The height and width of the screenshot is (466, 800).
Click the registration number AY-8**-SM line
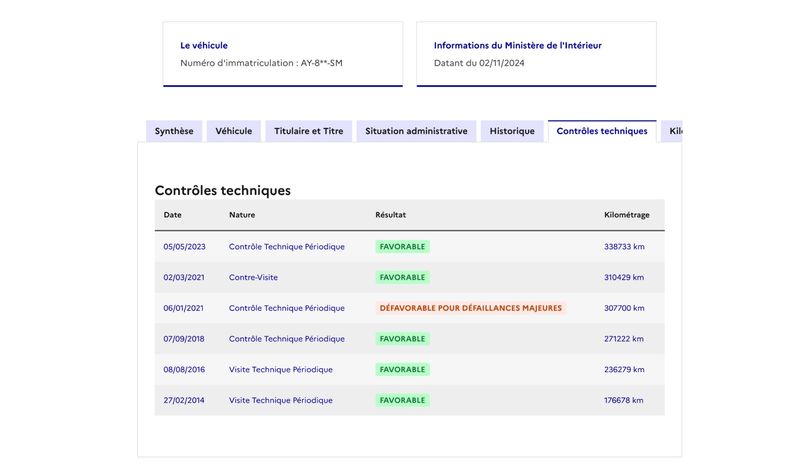(261, 63)
